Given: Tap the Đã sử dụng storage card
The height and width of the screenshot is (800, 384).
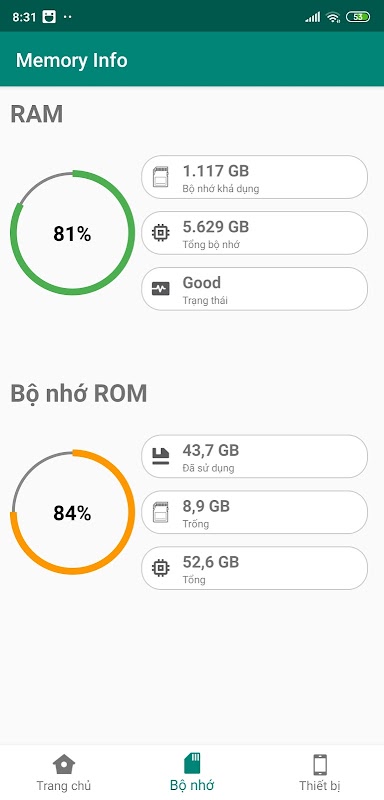Looking at the screenshot, I should coord(254,456).
